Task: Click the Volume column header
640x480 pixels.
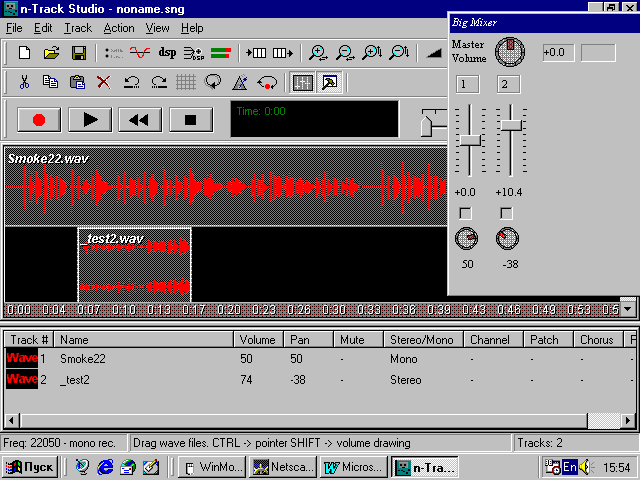Action: pos(259,340)
